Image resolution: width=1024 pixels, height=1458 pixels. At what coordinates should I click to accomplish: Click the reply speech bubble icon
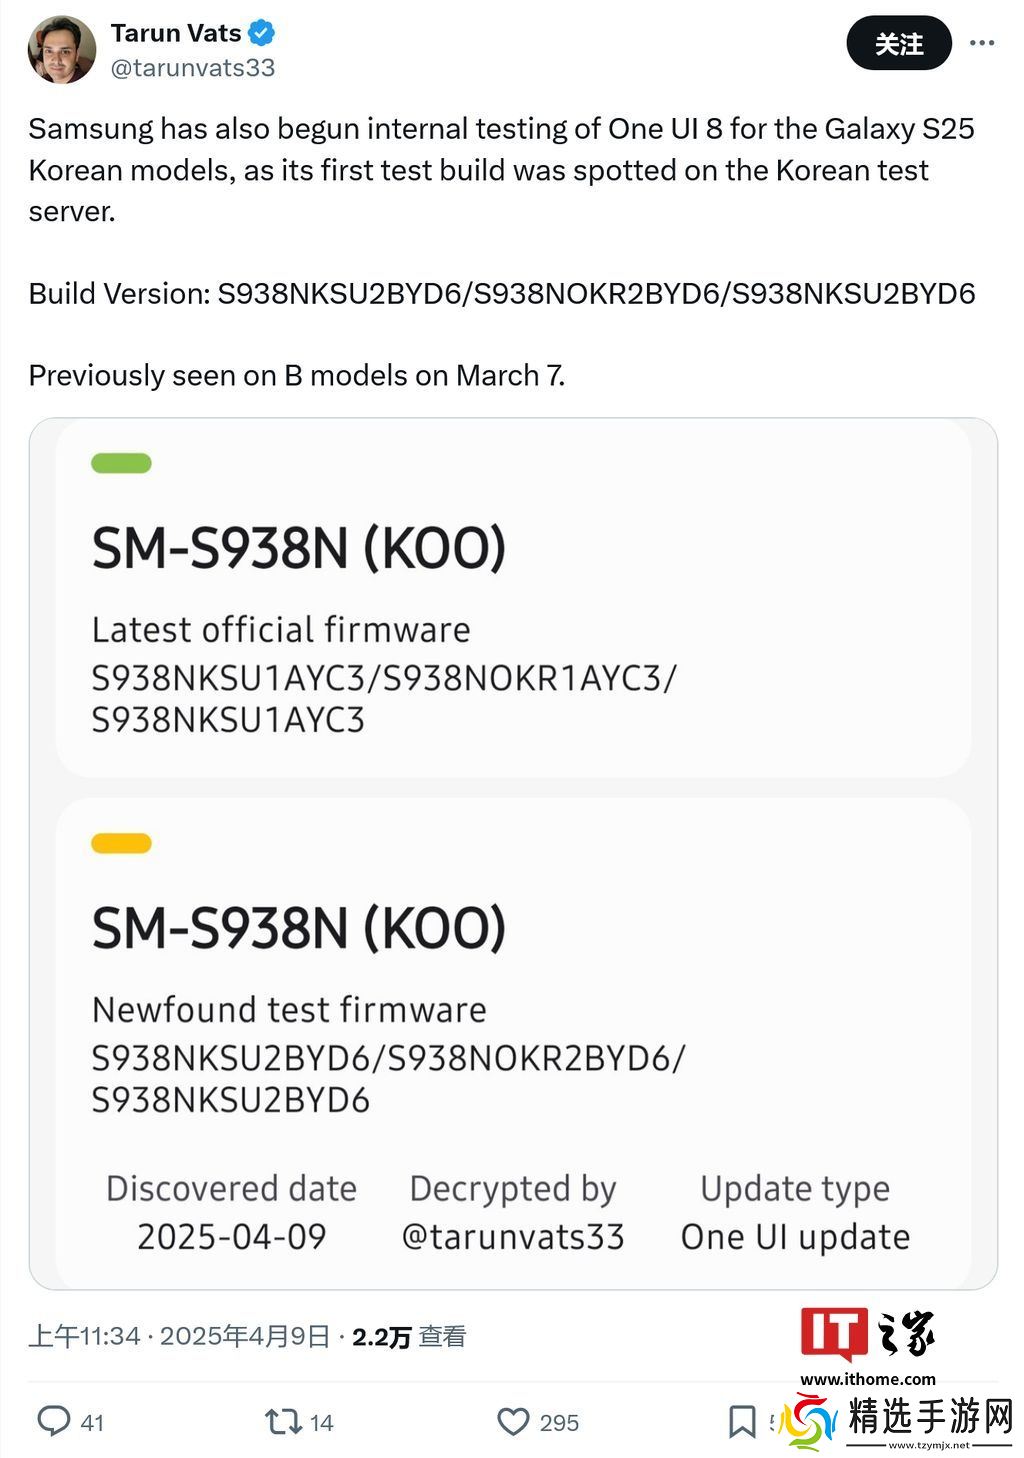point(53,1421)
